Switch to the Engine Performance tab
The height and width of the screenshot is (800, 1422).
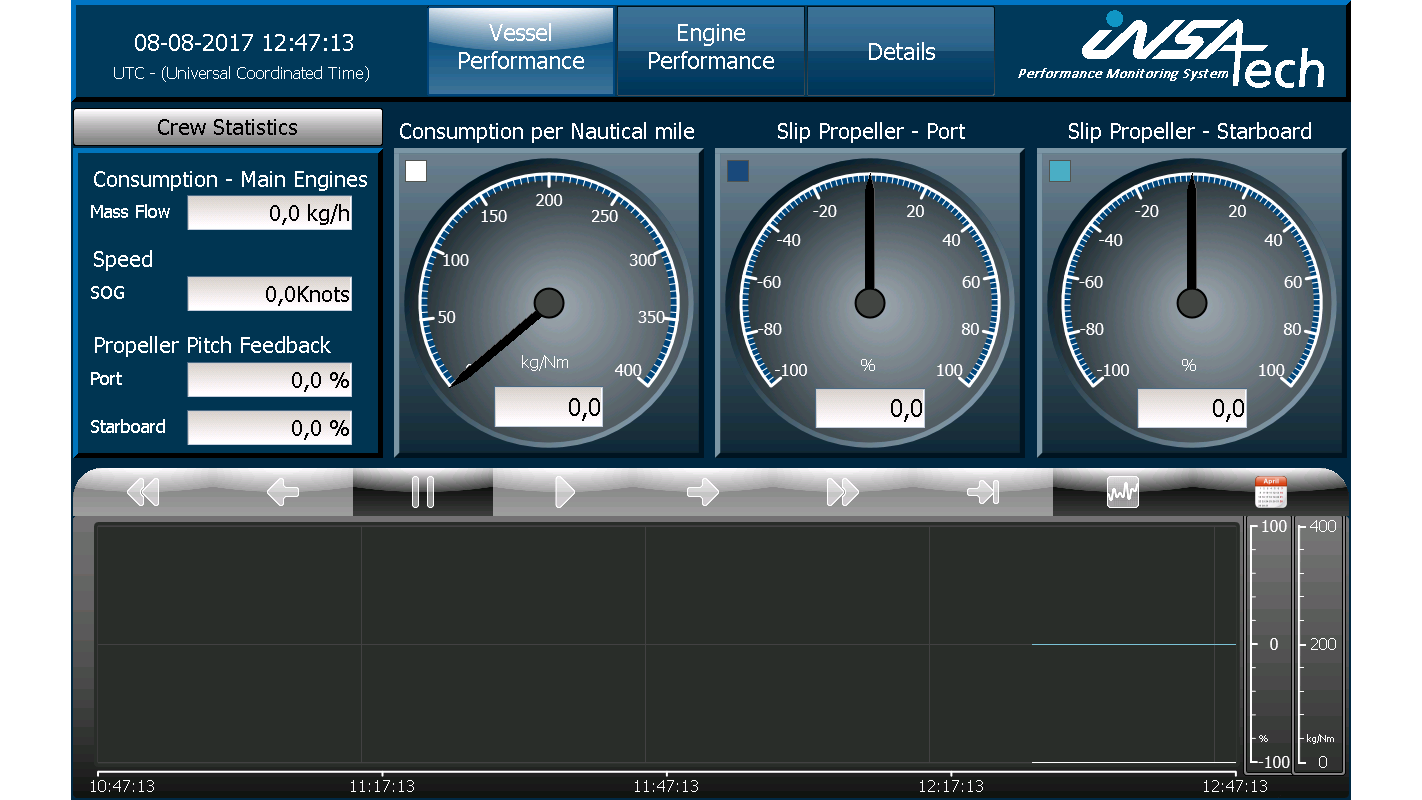[710, 48]
